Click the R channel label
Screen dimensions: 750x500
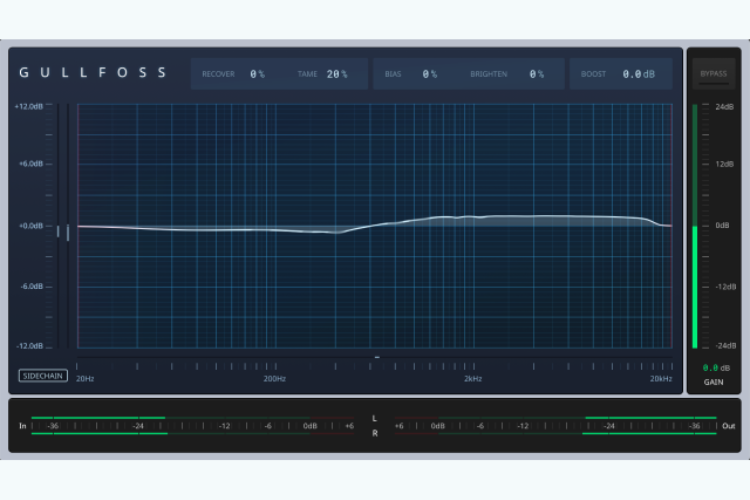(375, 433)
